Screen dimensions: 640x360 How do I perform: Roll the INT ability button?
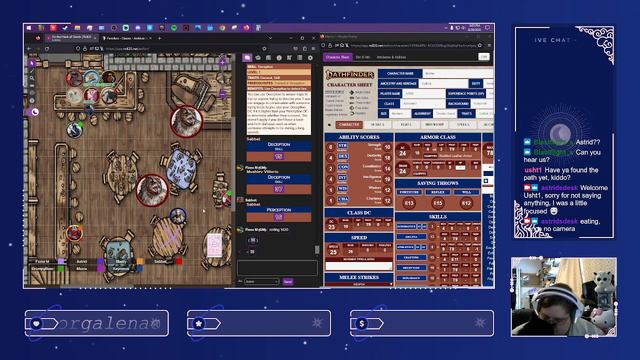pyautogui.click(x=342, y=178)
